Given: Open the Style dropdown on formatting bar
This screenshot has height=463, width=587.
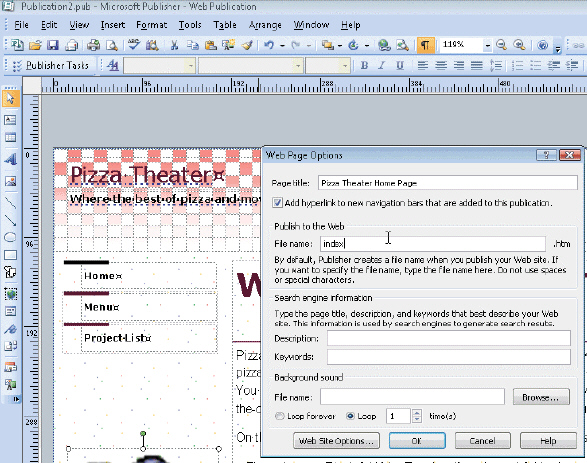Looking at the screenshot, I should (191, 66).
